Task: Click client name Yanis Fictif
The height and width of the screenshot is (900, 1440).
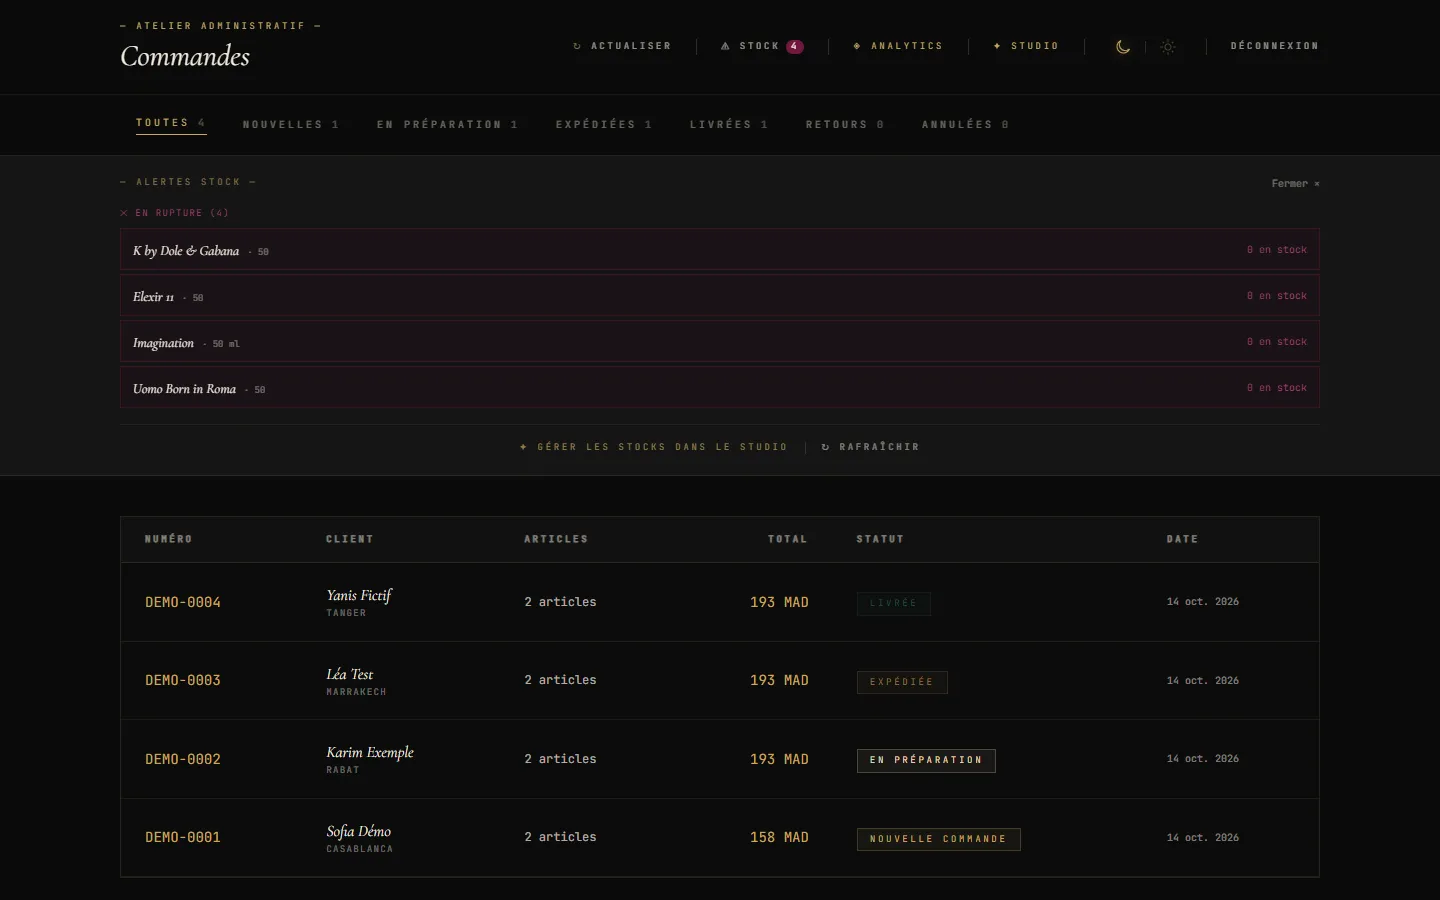Action: click(x=359, y=595)
